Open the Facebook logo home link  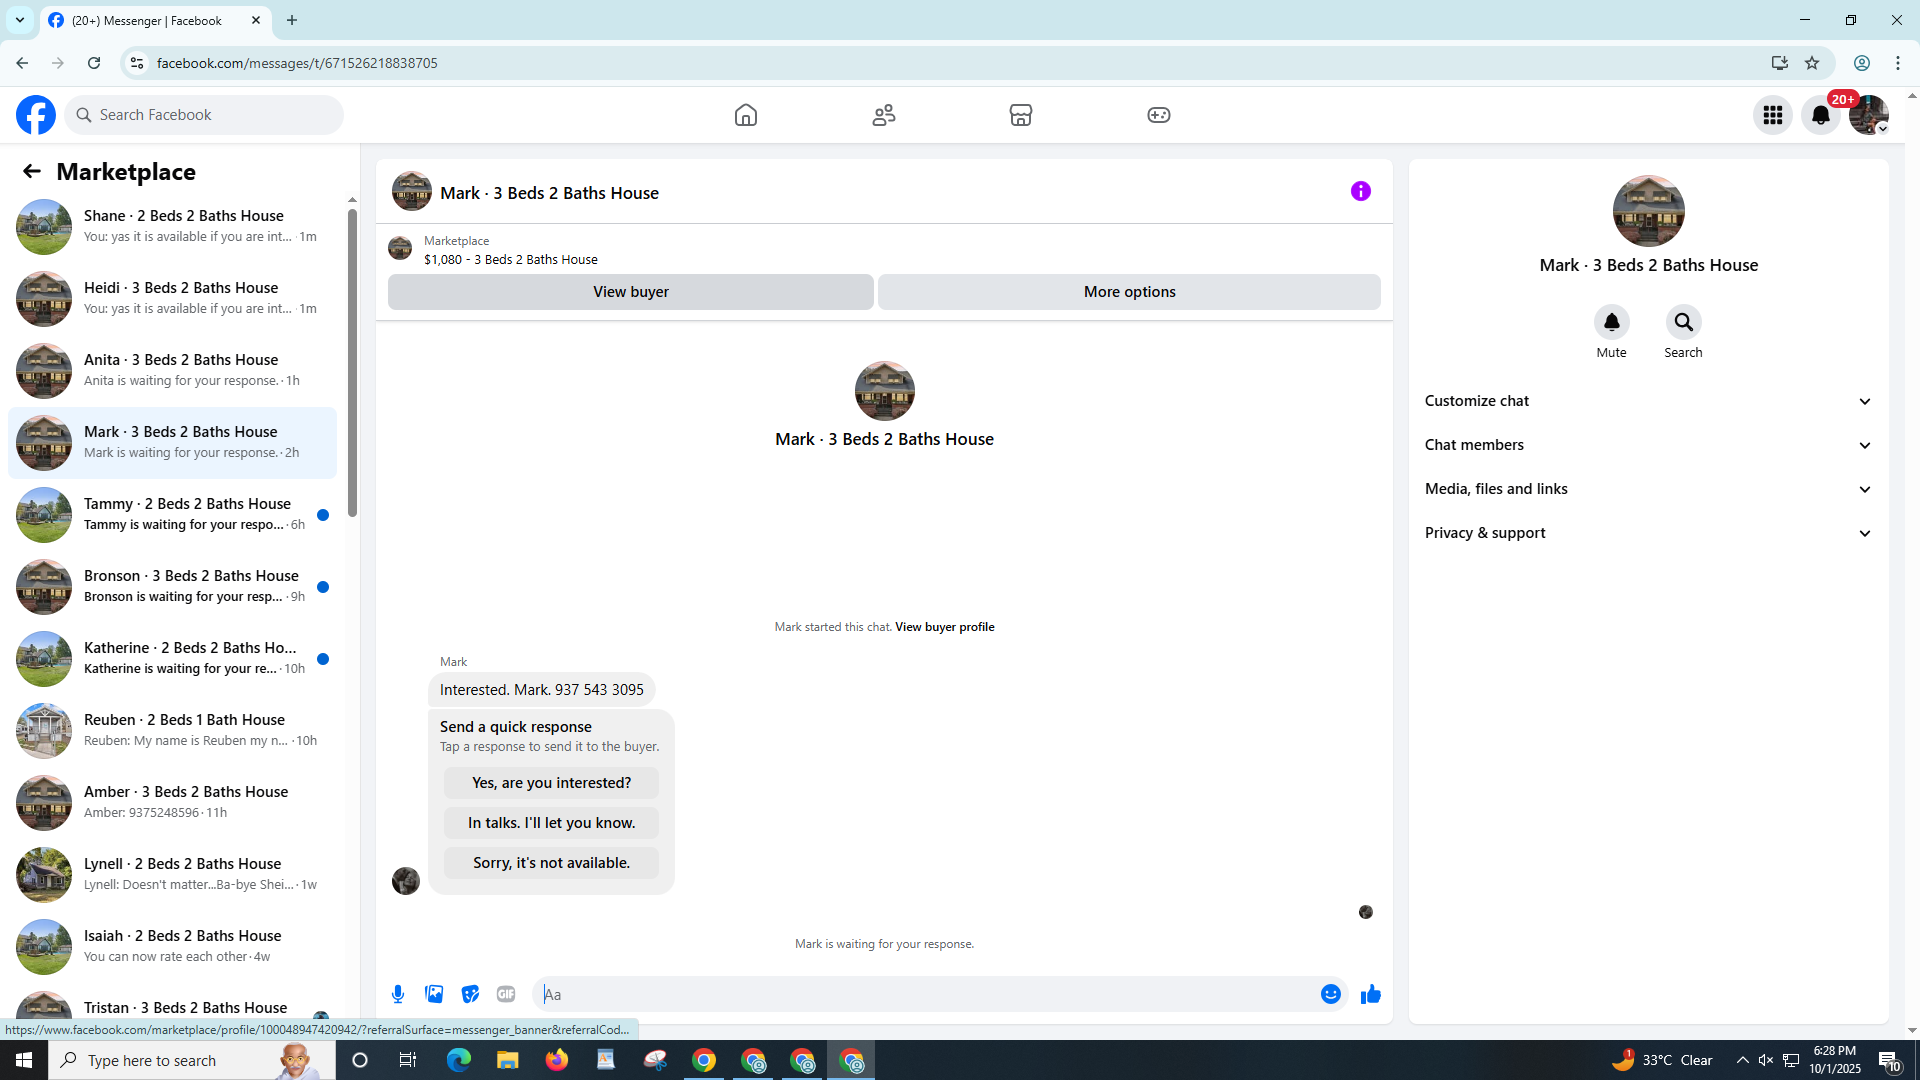click(36, 115)
